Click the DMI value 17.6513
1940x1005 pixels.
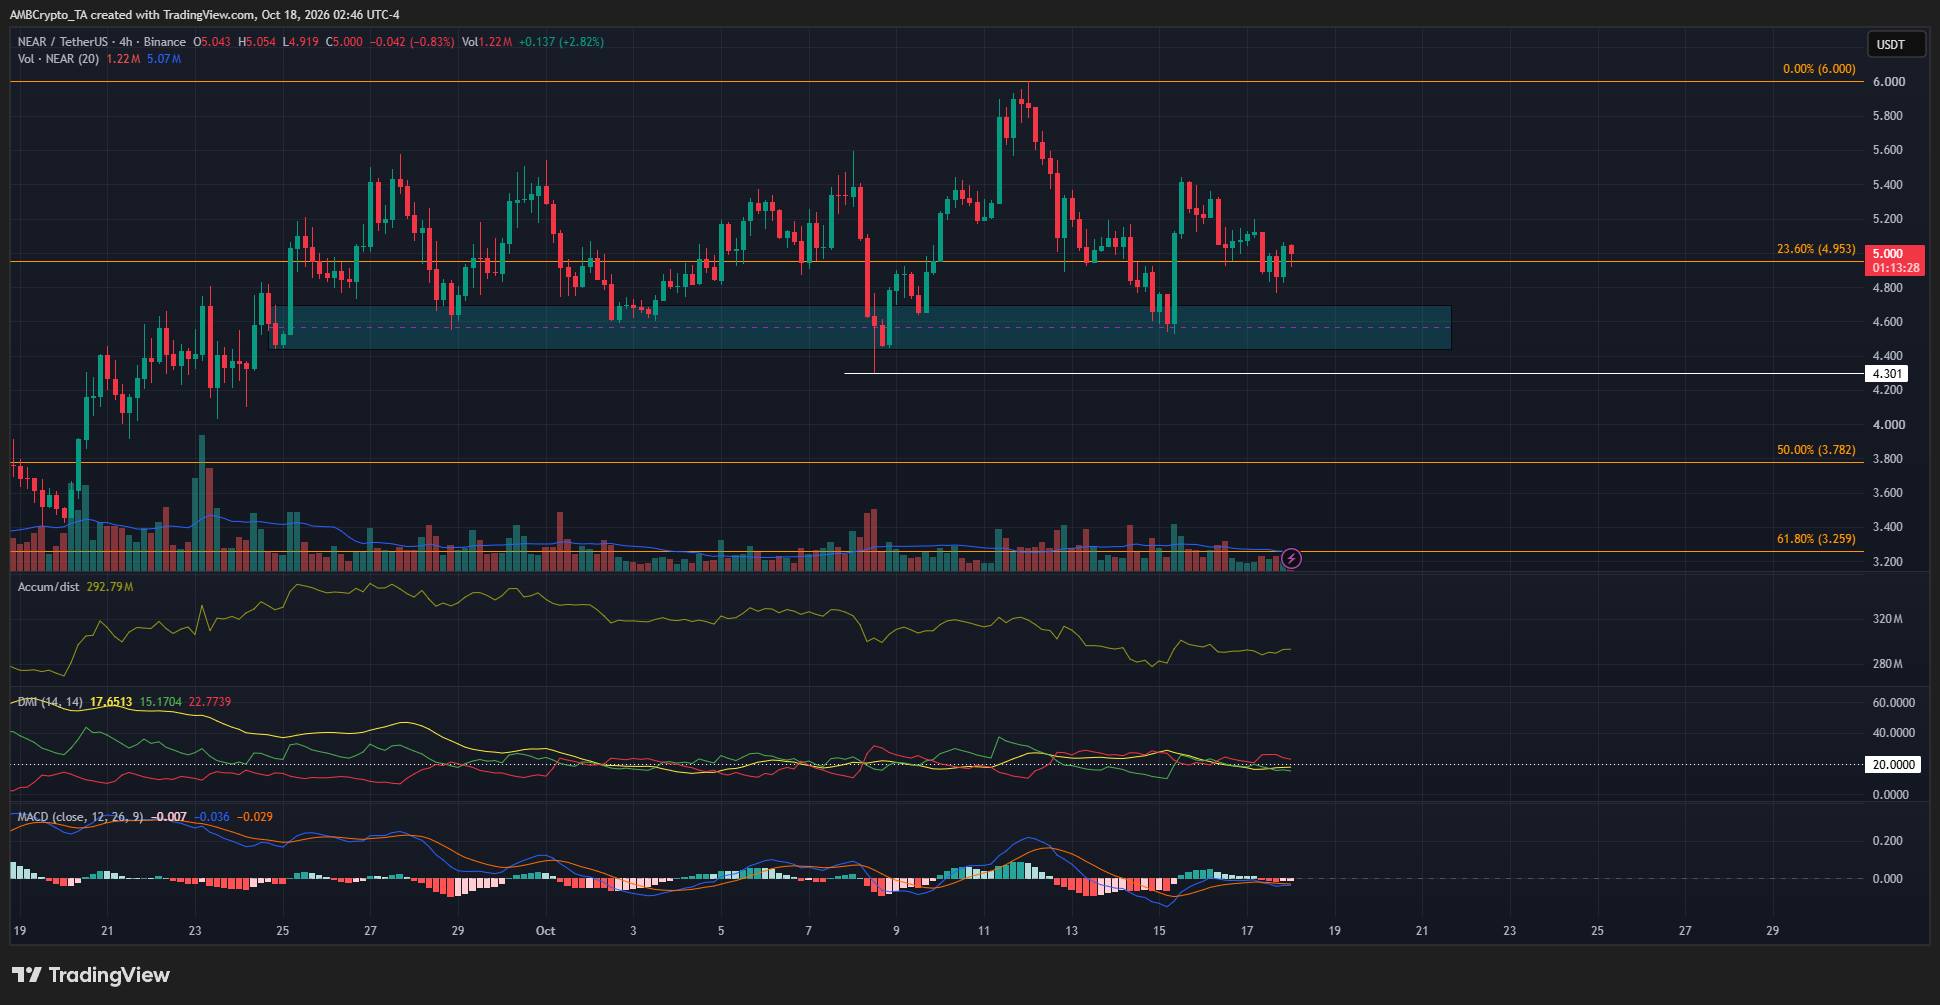(111, 702)
